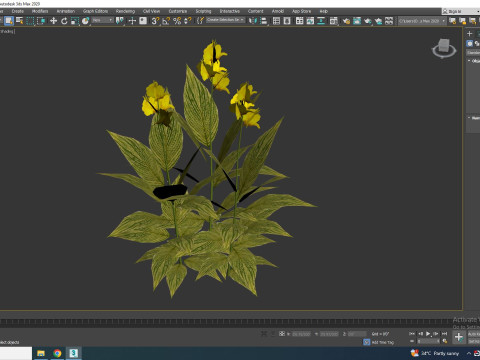This screenshot has width=480, height=360.
Task: Open Time Configuration
Action: point(444,341)
